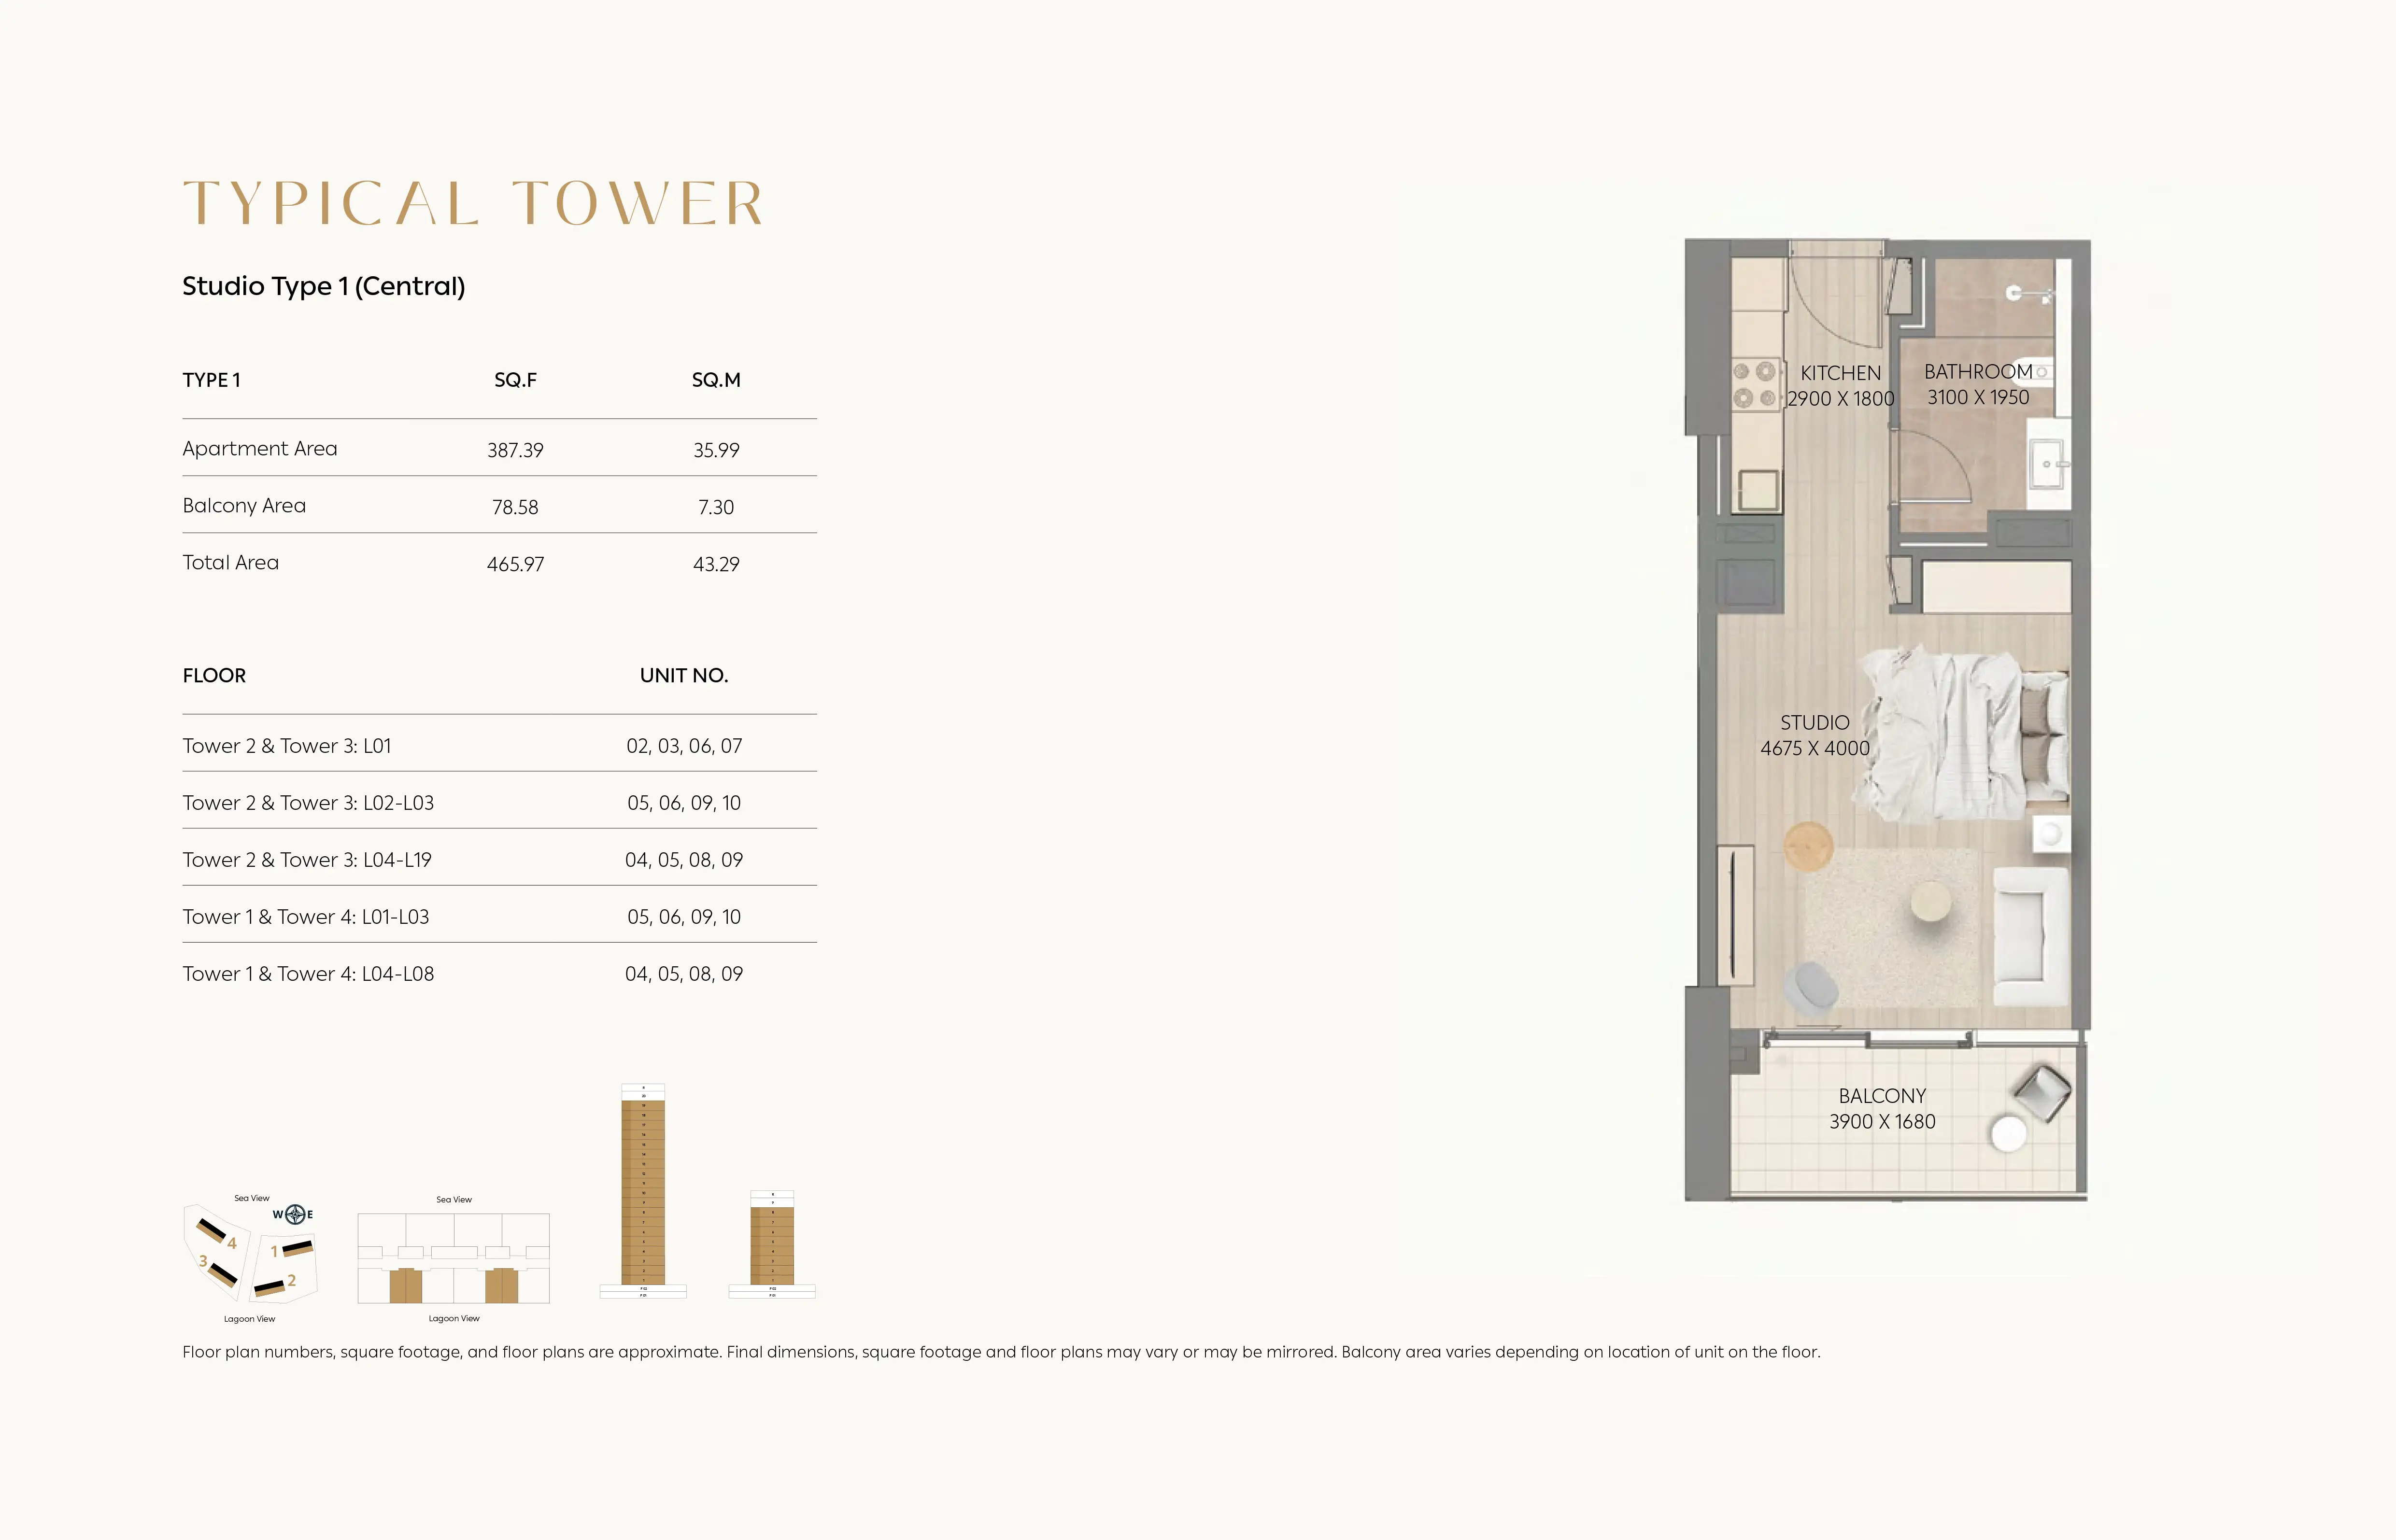Click the bathroom washbasin

pos(2046,464)
